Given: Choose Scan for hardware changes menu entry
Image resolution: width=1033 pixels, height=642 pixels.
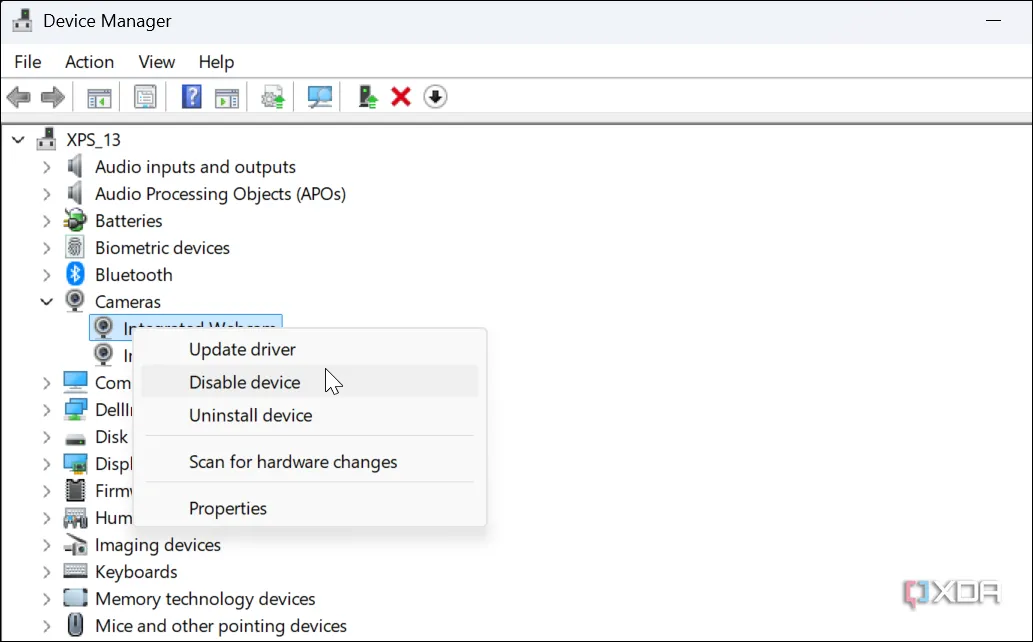Looking at the screenshot, I should [310, 461].
